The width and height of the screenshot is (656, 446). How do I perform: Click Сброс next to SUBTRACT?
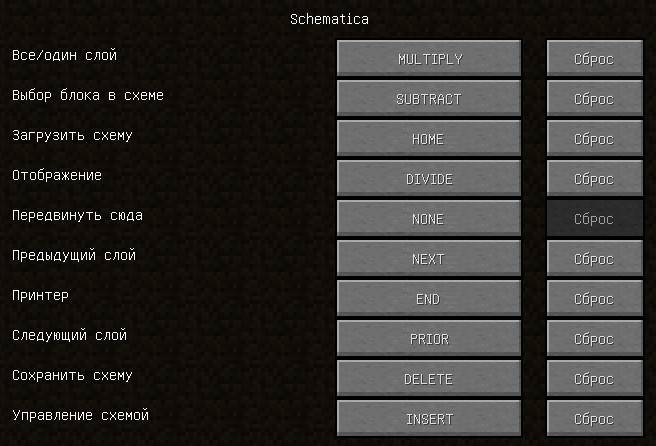click(594, 99)
